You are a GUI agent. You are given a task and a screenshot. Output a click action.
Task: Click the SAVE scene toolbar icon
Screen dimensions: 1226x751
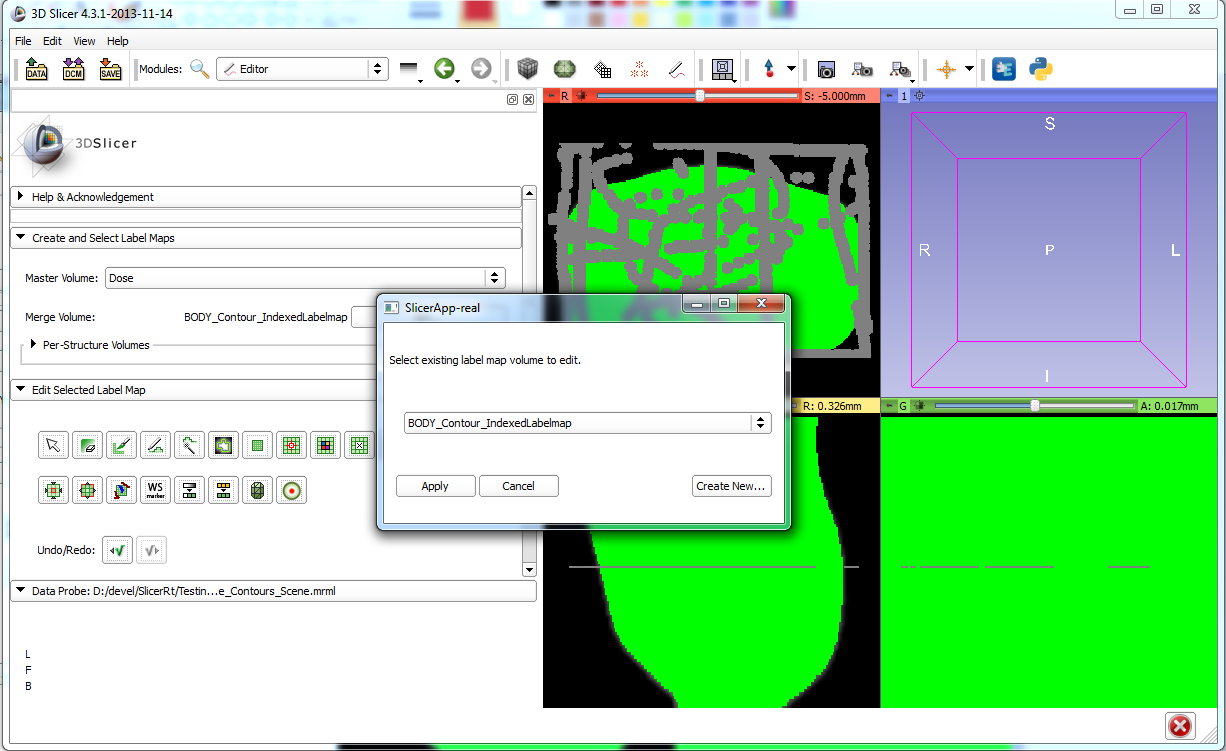pyautogui.click(x=110, y=69)
